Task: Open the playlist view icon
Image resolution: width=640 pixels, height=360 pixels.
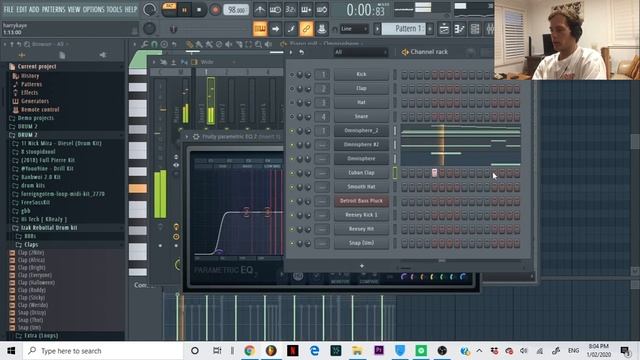Action: click(x=444, y=29)
